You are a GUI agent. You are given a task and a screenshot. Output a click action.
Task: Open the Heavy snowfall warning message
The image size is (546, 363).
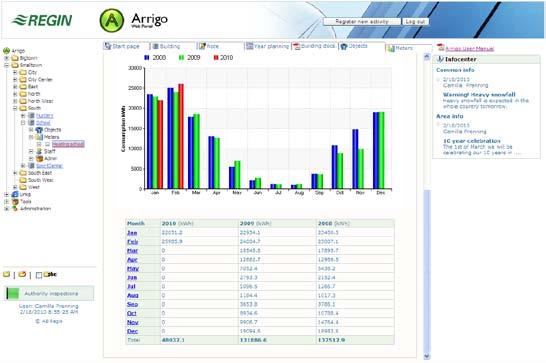(x=479, y=95)
